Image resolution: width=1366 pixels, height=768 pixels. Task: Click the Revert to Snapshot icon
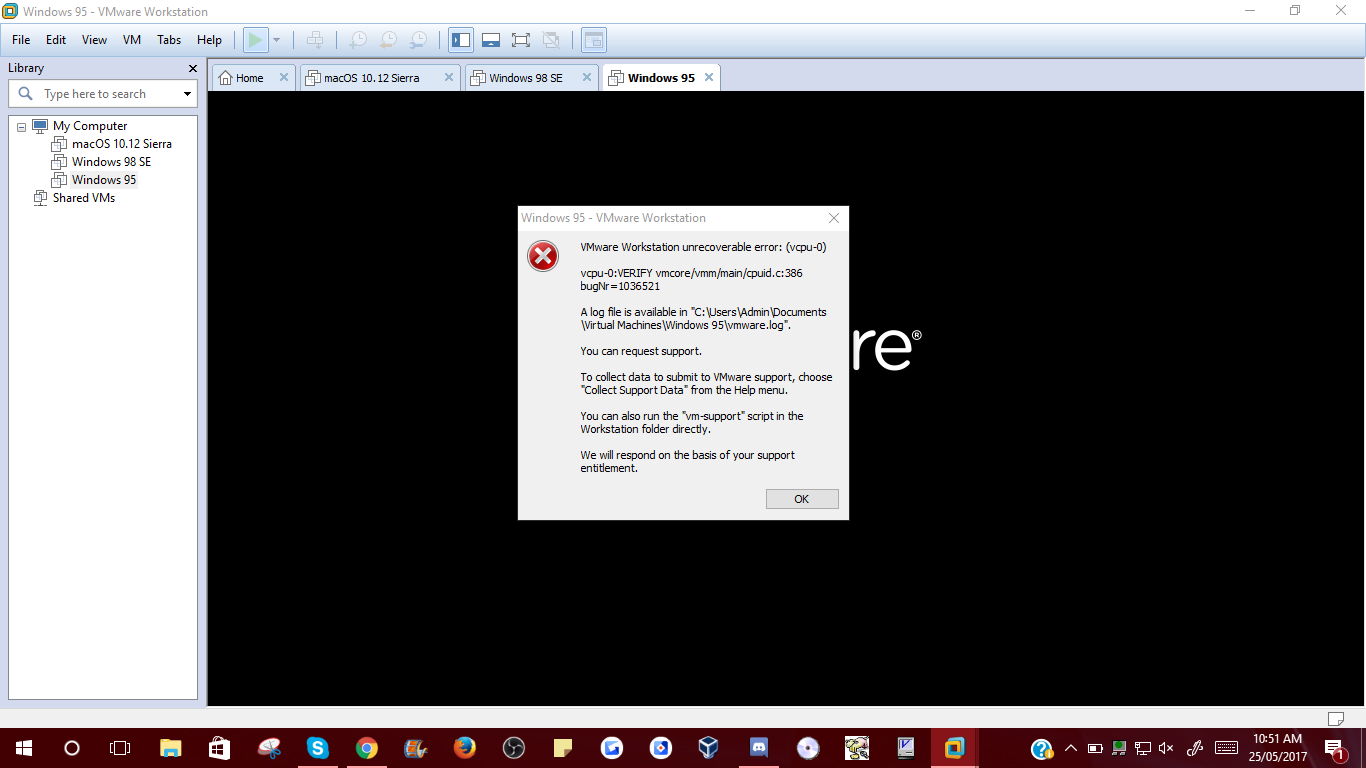coord(388,40)
